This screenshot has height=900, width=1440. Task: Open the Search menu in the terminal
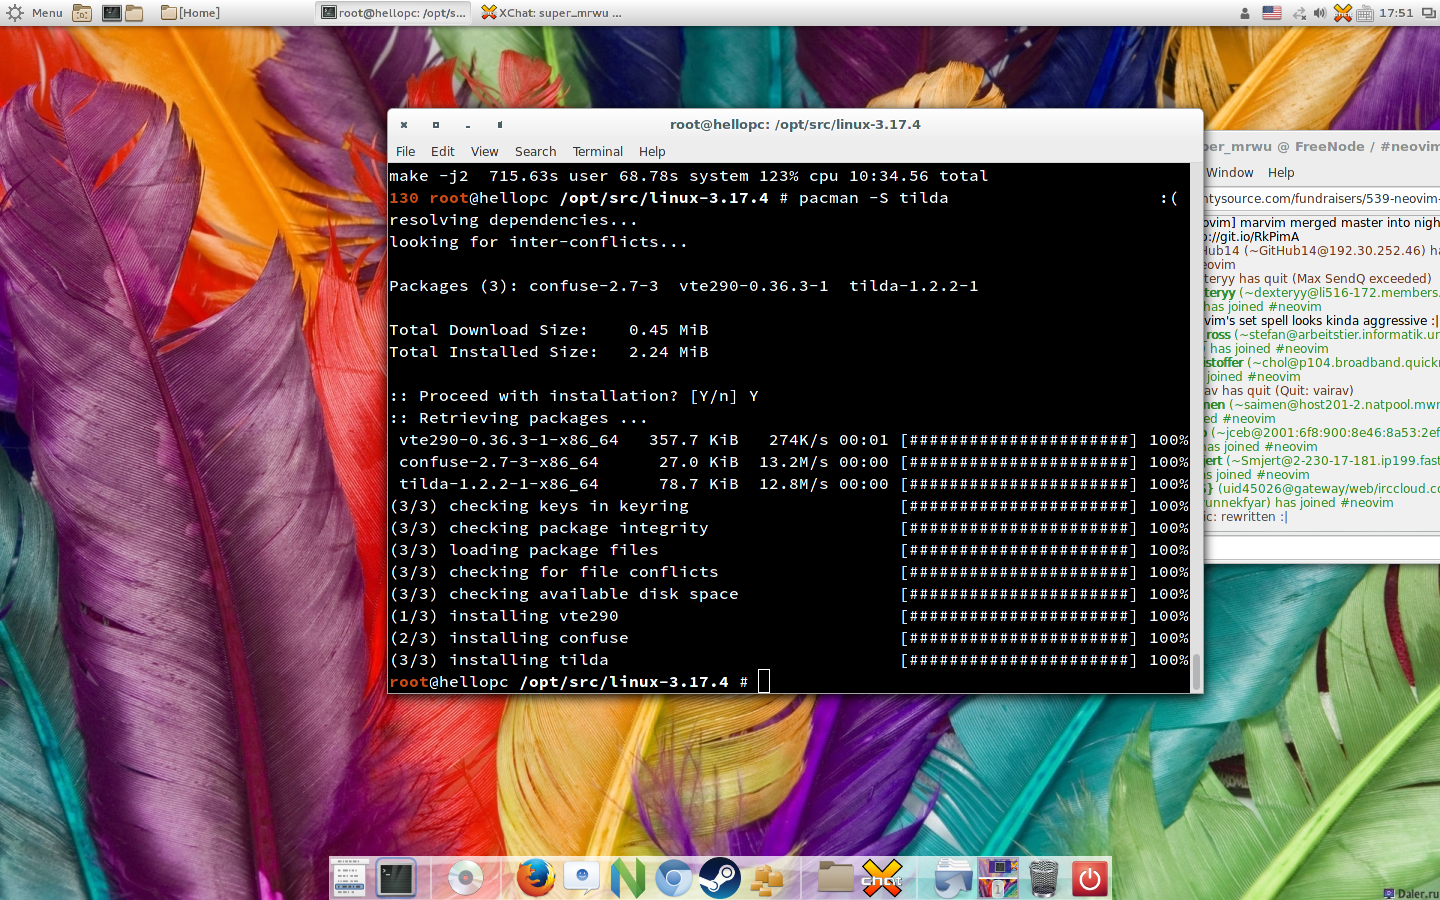tap(535, 152)
